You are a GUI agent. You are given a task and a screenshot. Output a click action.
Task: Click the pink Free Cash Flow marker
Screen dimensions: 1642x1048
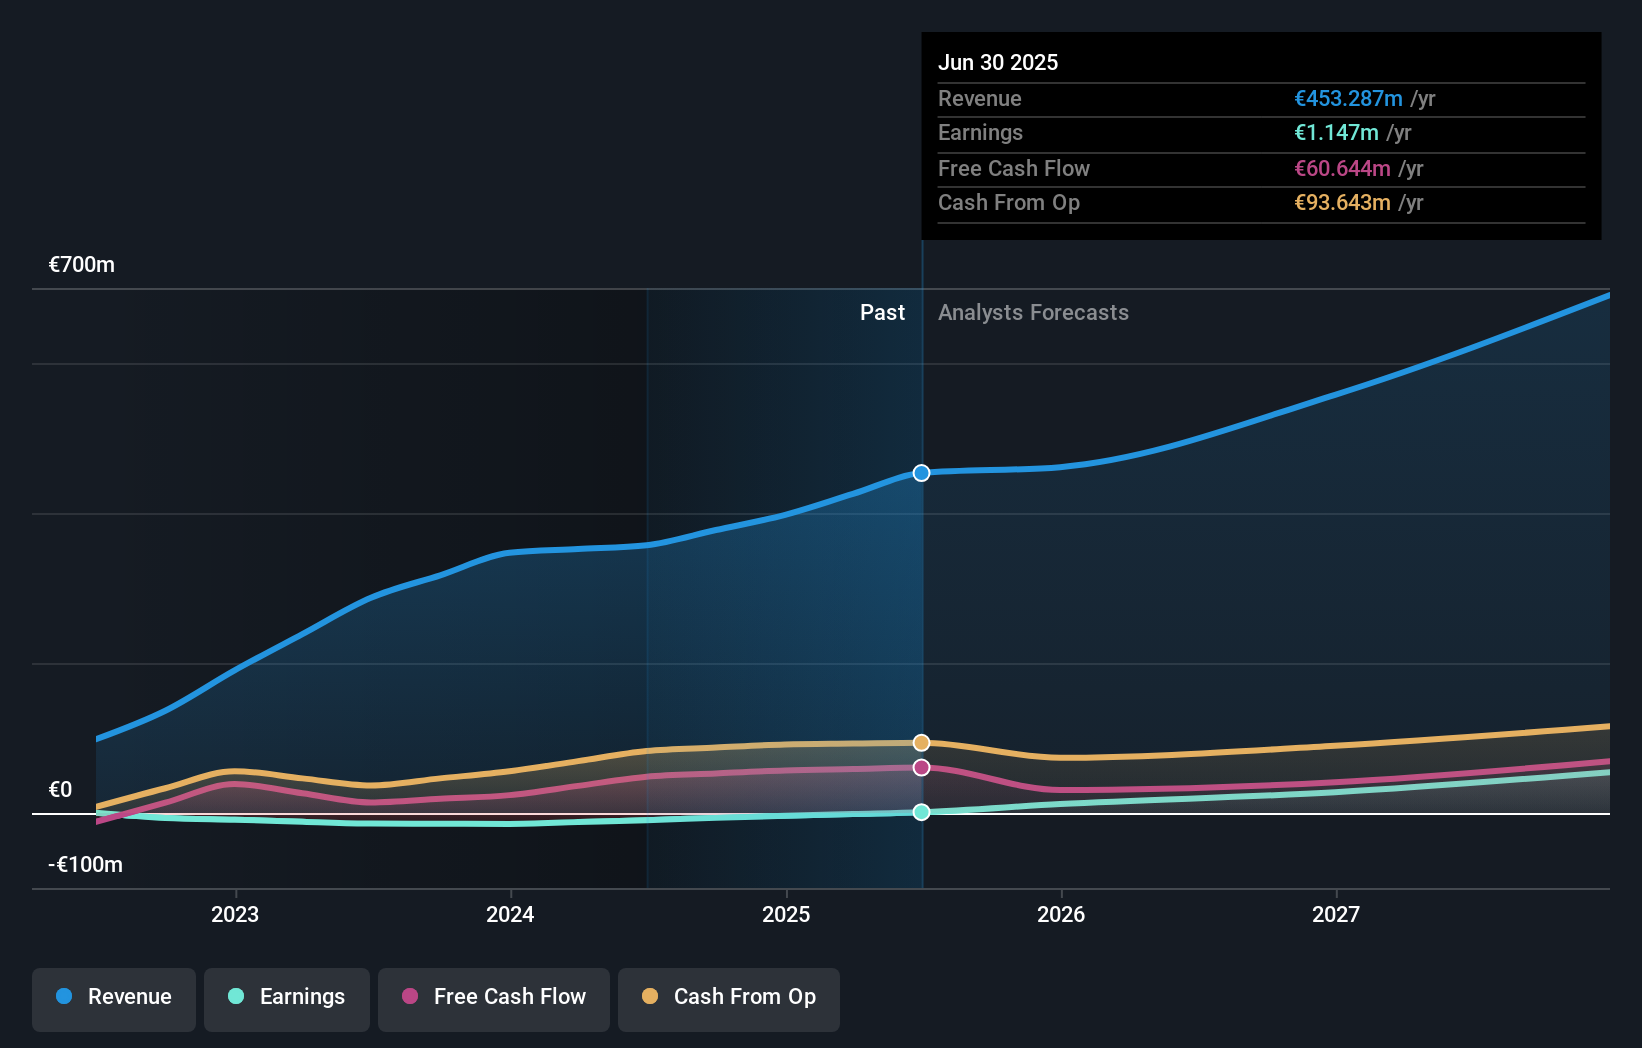click(x=920, y=767)
